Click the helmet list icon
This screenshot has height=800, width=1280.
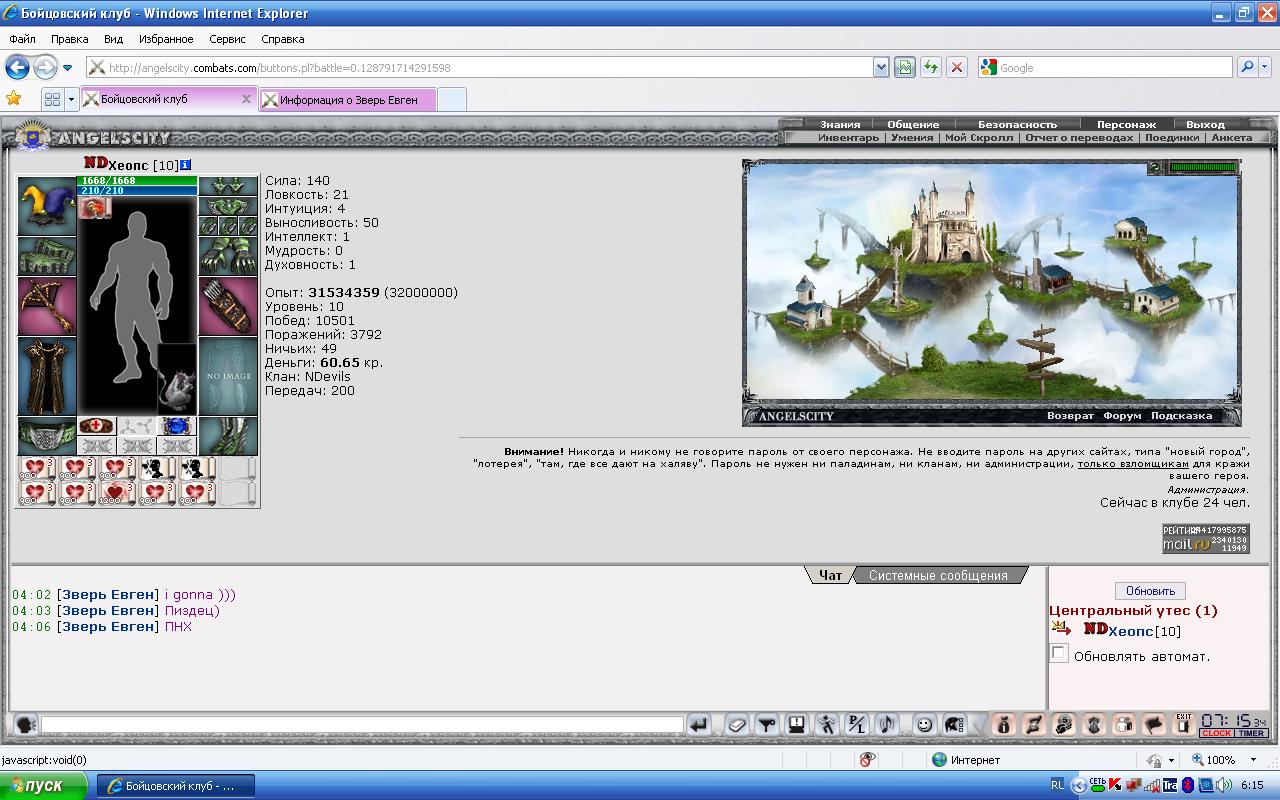pyautogui.click(x=955, y=724)
